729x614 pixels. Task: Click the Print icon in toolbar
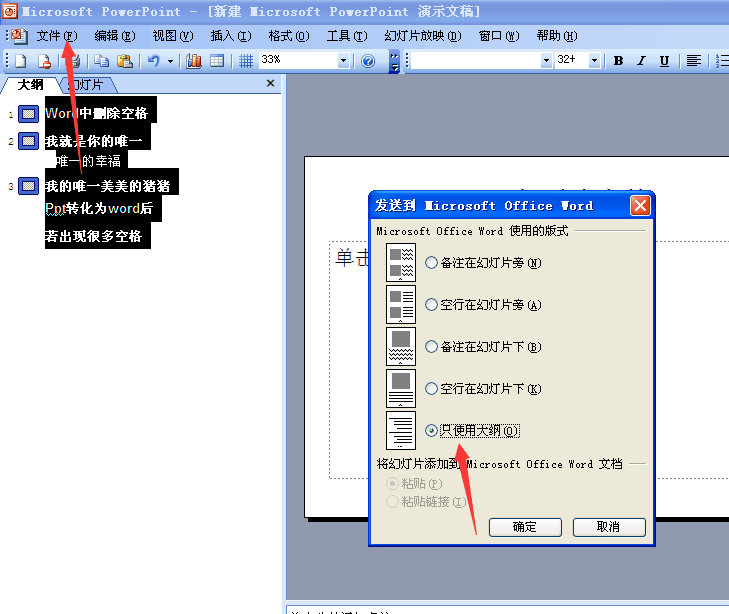pos(74,61)
